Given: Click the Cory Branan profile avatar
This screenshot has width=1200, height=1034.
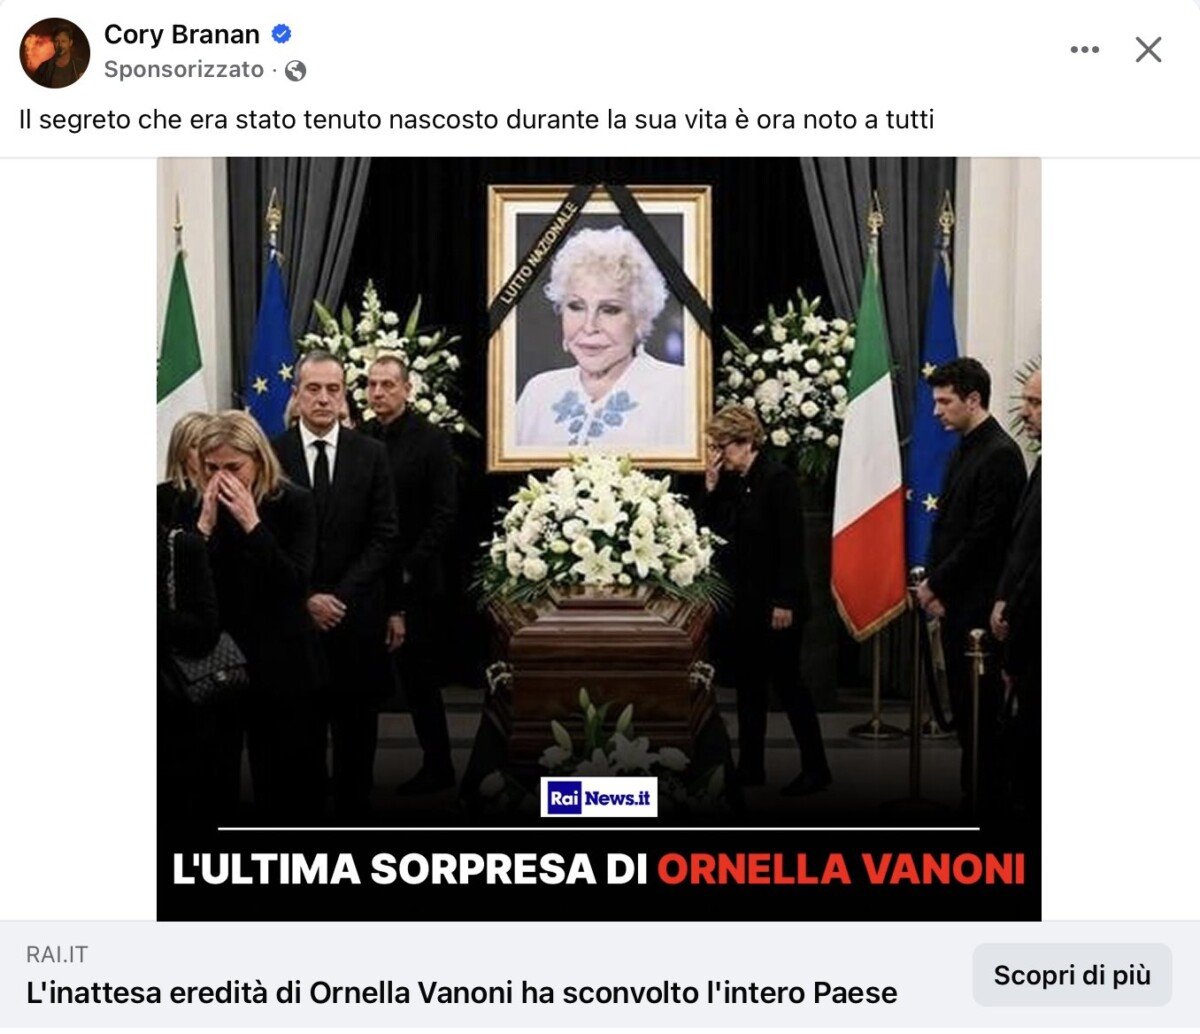Looking at the screenshot, I should pos(54,52).
